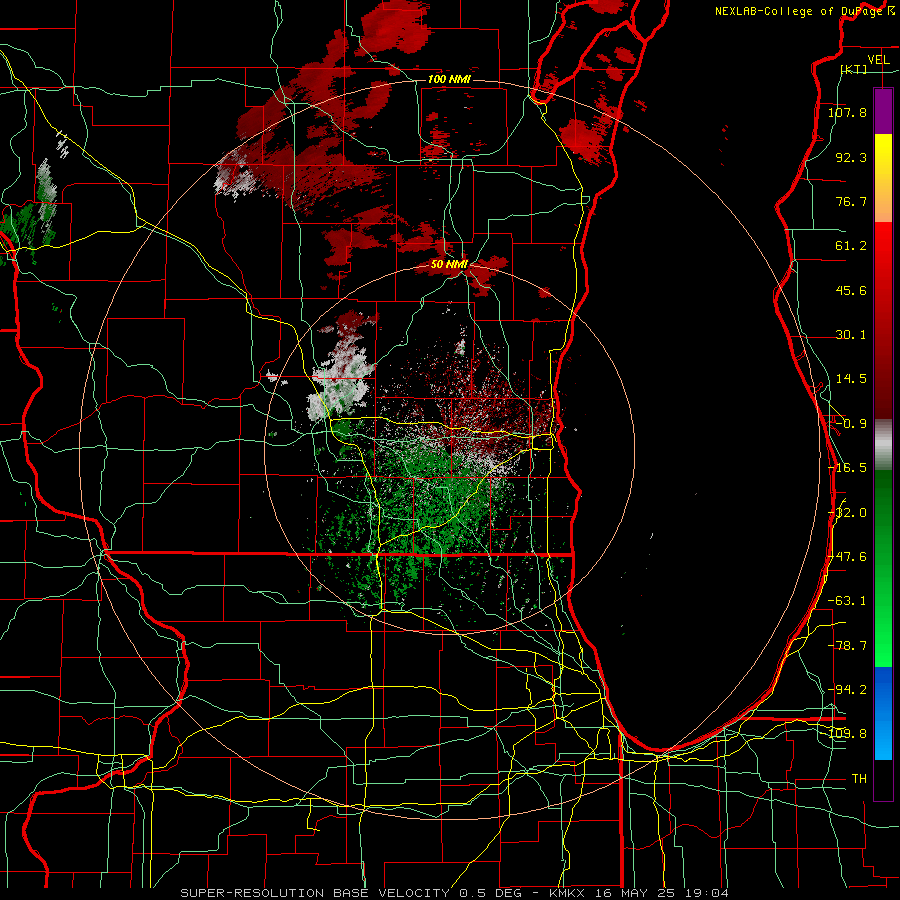Select the 30.1 velocity scale value
The height and width of the screenshot is (900, 900).
(851, 335)
